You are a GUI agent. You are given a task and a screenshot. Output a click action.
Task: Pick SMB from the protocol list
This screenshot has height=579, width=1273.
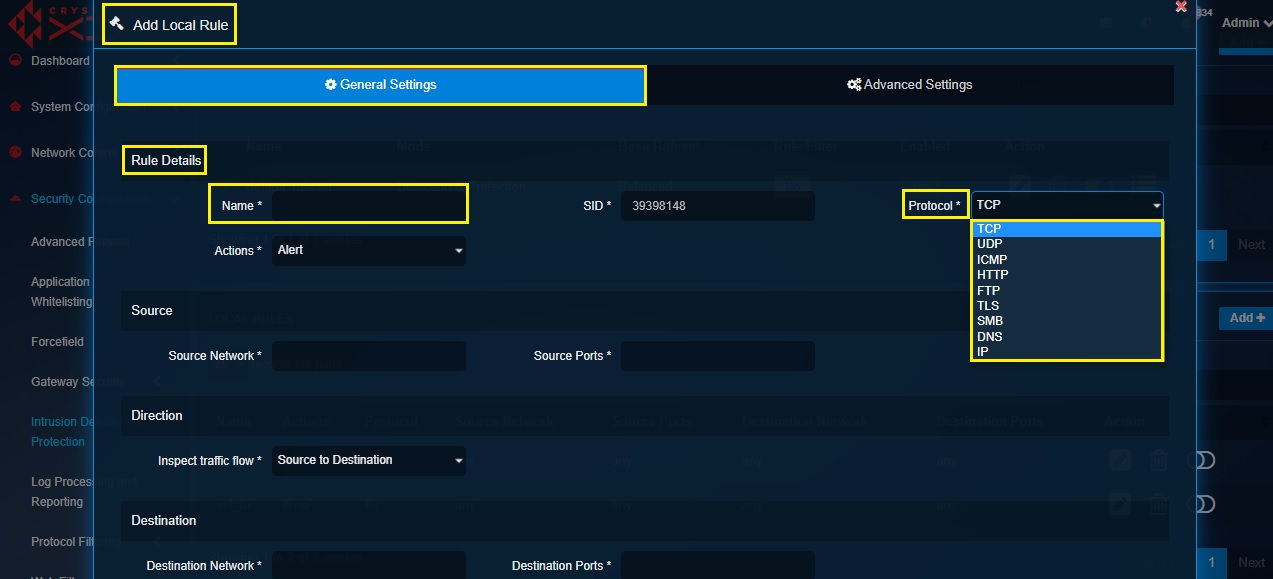coord(1067,321)
